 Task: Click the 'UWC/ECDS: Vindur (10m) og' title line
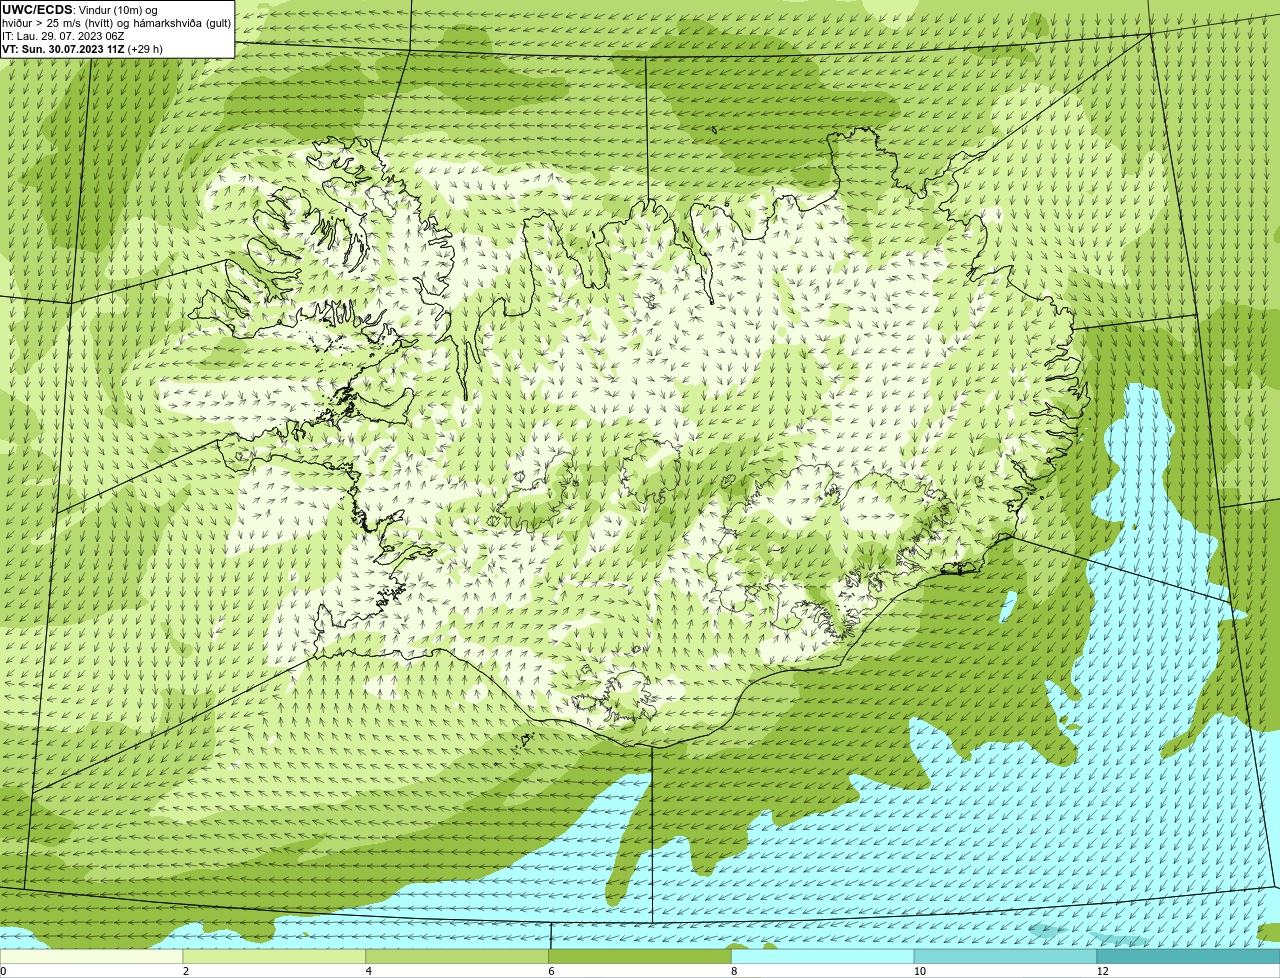(80, 10)
